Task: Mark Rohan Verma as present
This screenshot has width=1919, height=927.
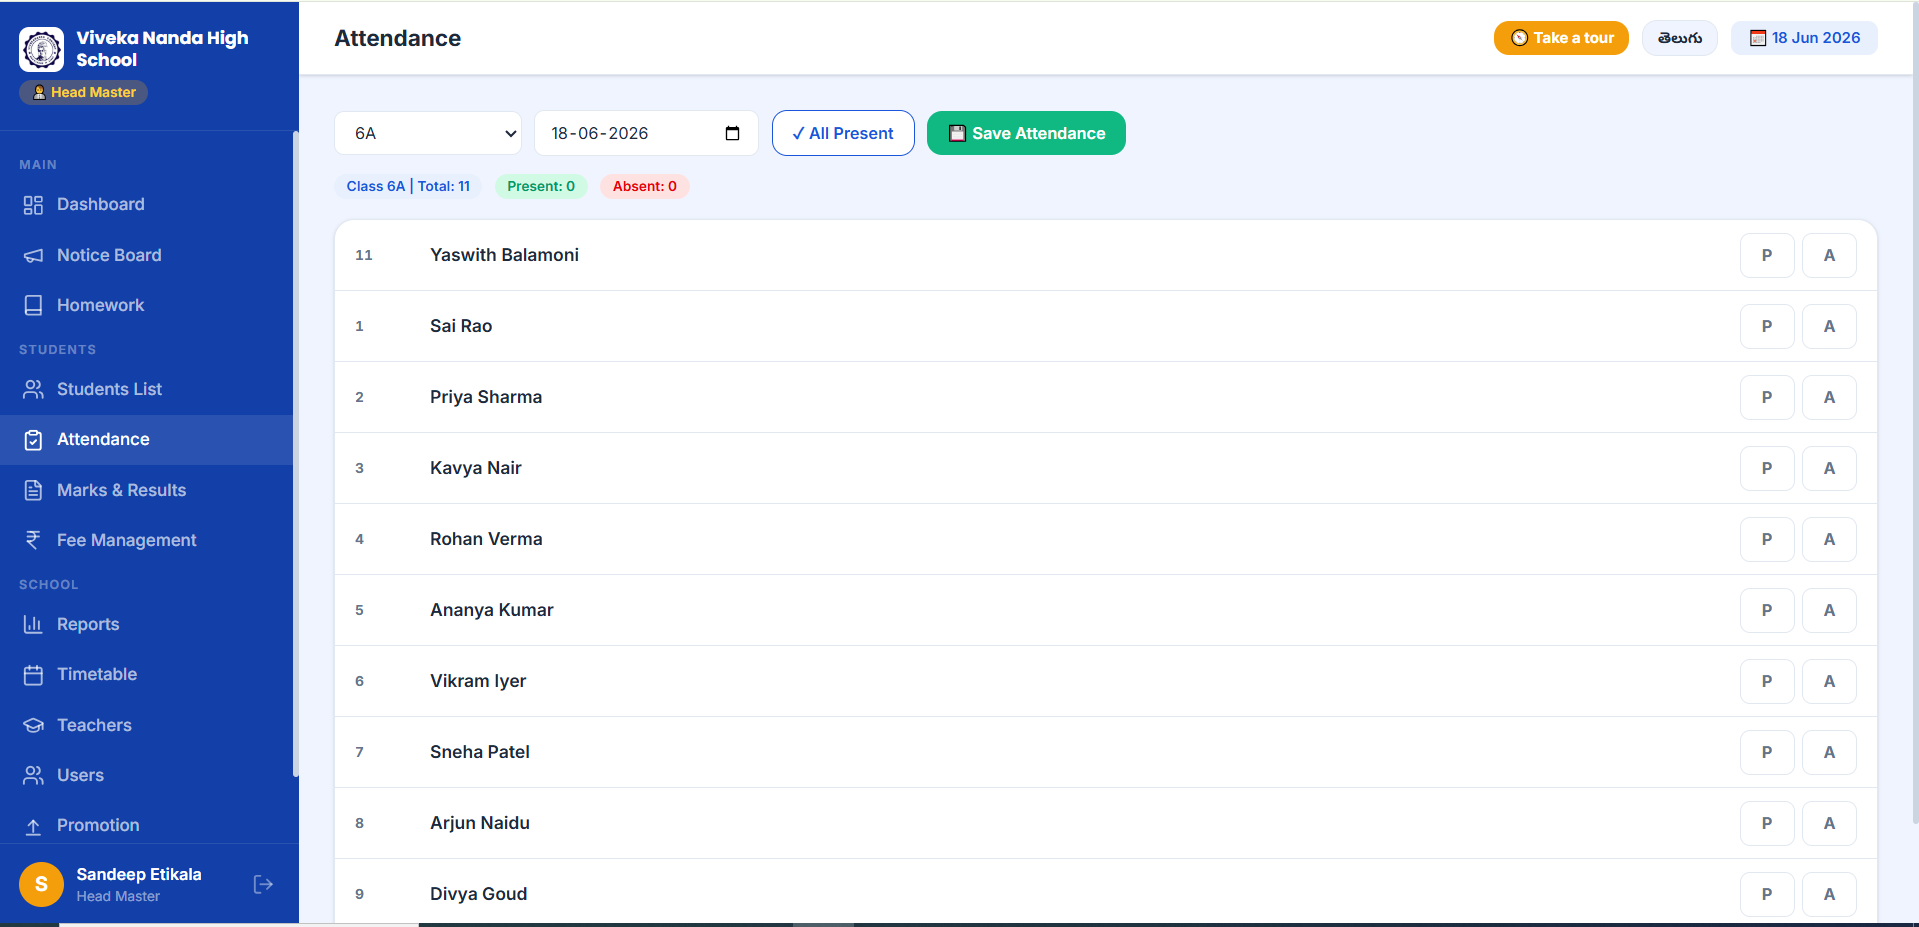Action: click(x=1767, y=539)
